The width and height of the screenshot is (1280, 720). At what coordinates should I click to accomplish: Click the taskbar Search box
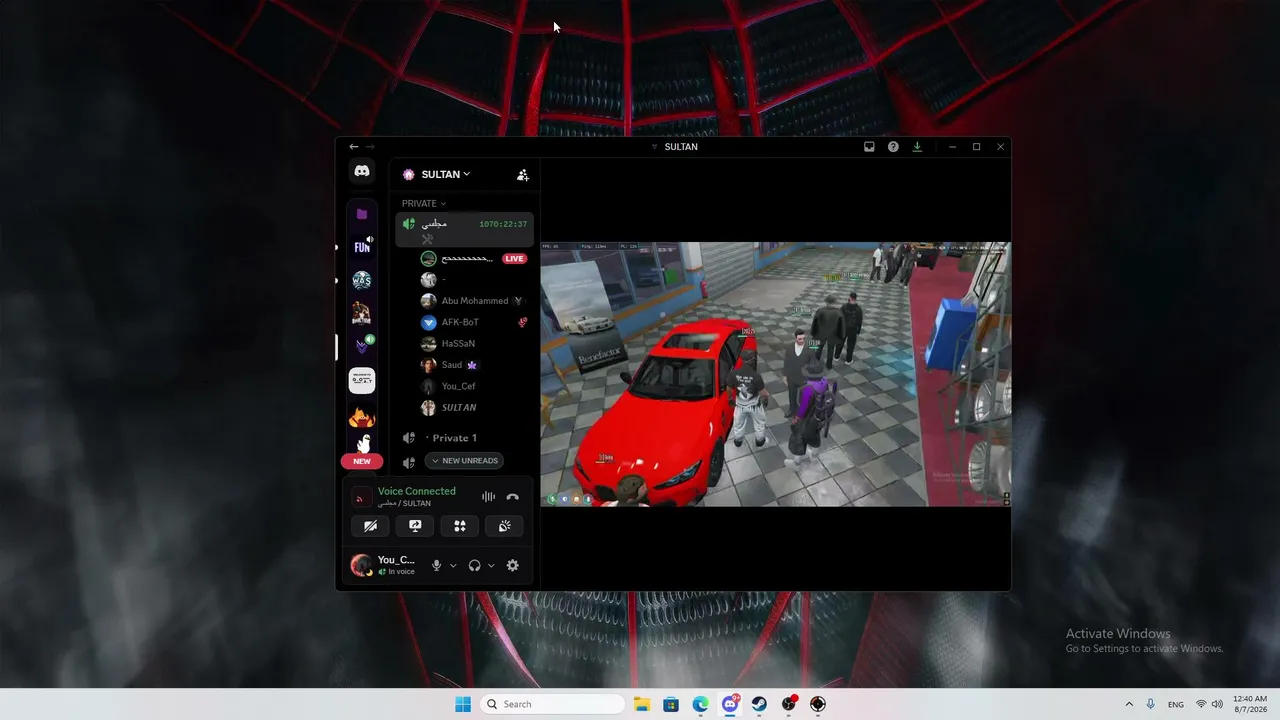[x=552, y=704]
